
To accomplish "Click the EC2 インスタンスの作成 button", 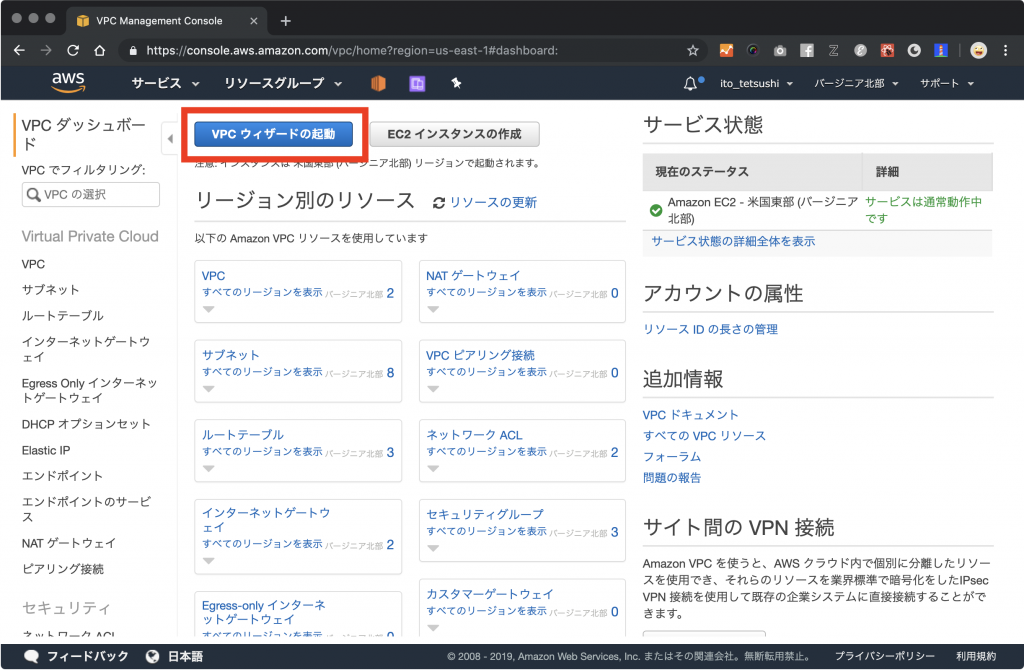I will (x=455, y=134).
